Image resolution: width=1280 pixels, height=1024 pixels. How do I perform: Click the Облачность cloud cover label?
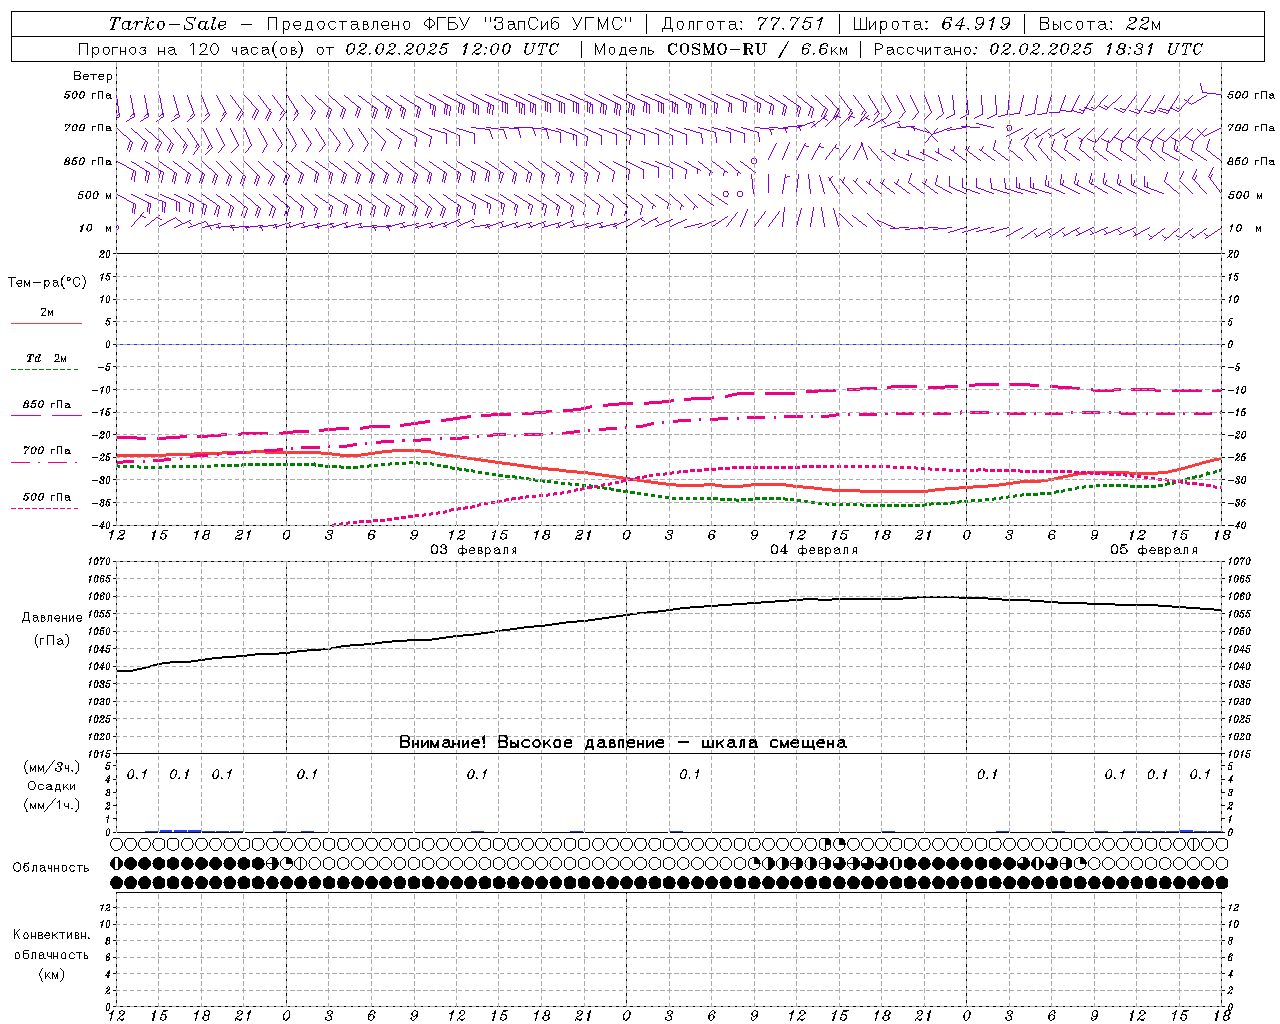click(x=51, y=868)
